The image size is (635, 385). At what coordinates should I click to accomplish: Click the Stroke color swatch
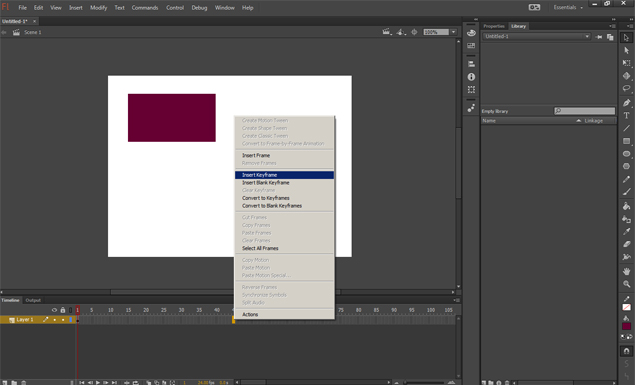(x=626, y=307)
